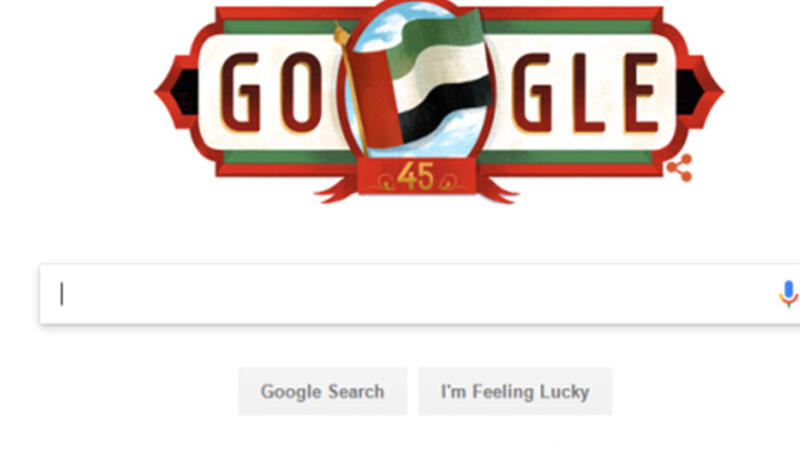Click the "L" letter in the doodle
The height and width of the screenshot is (450, 800).
(x=588, y=93)
